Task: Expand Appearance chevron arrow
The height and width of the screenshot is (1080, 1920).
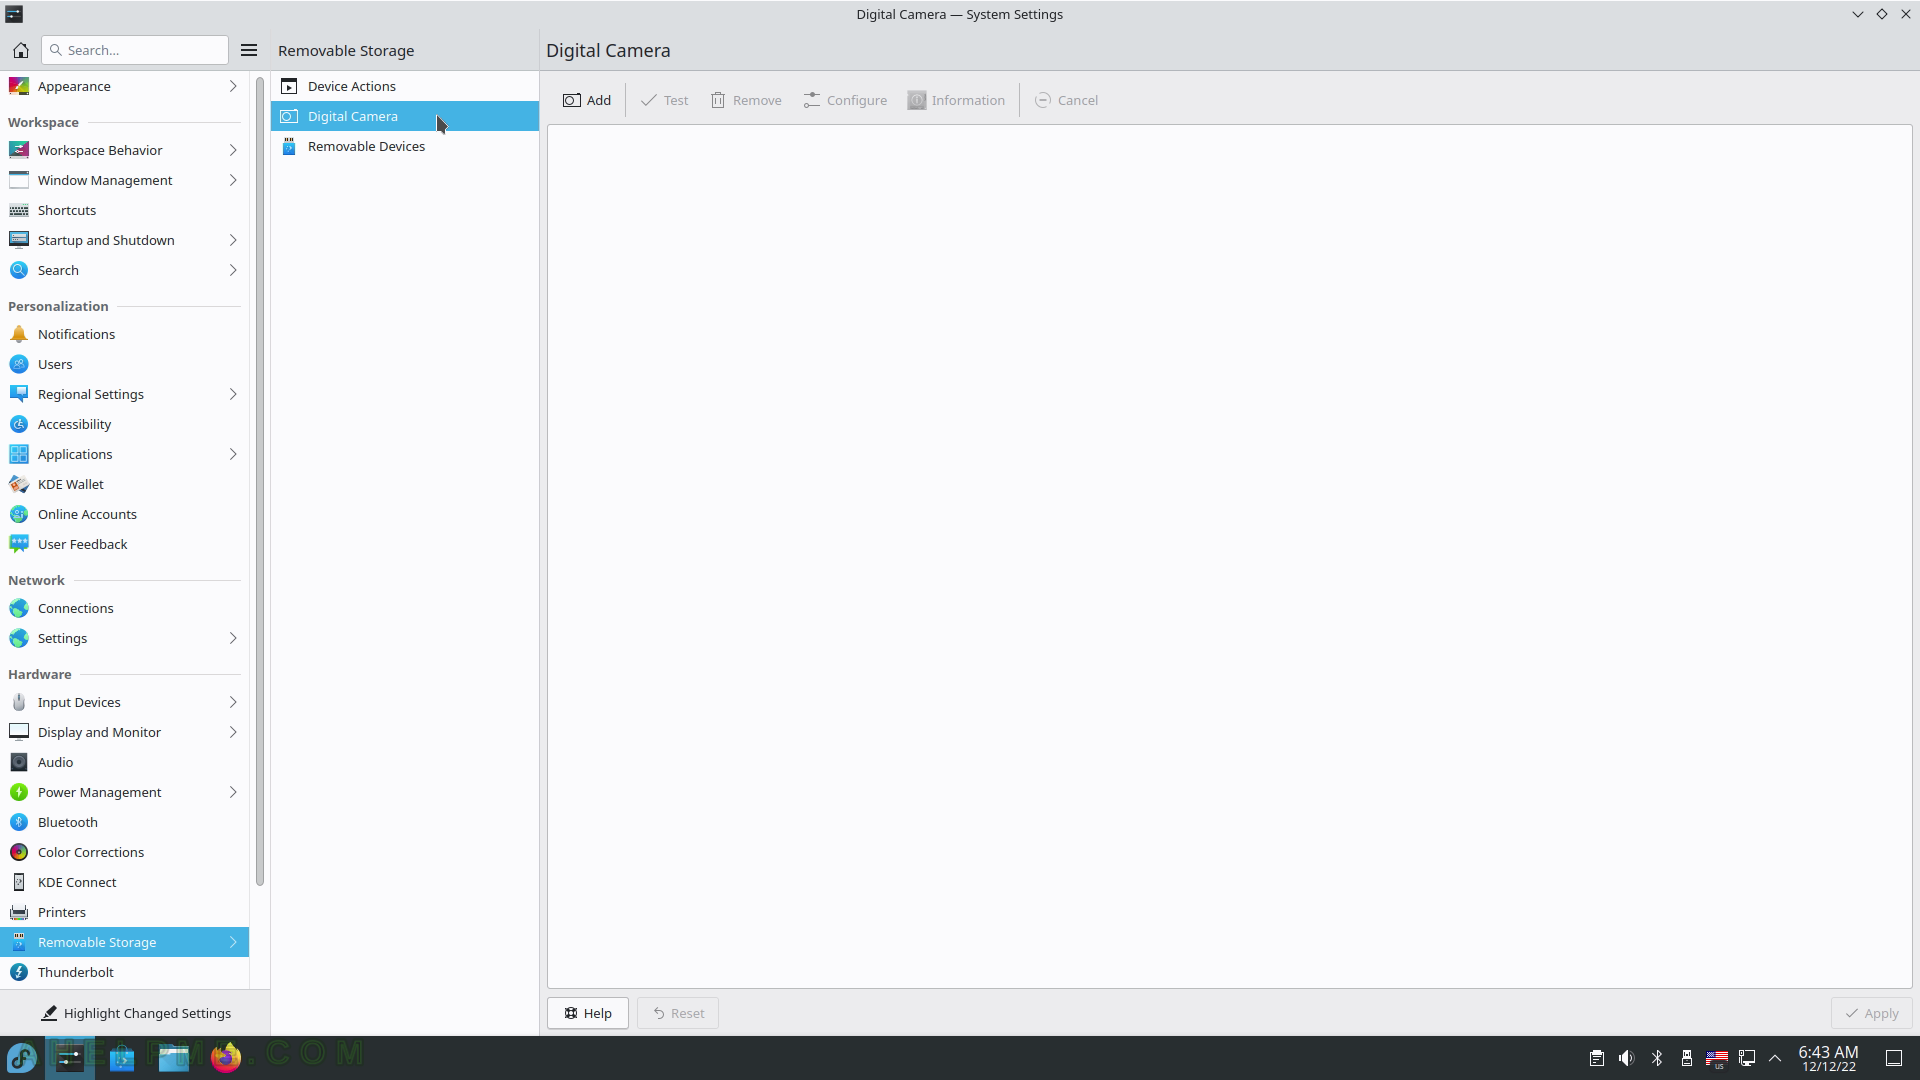Action: coord(233,86)
